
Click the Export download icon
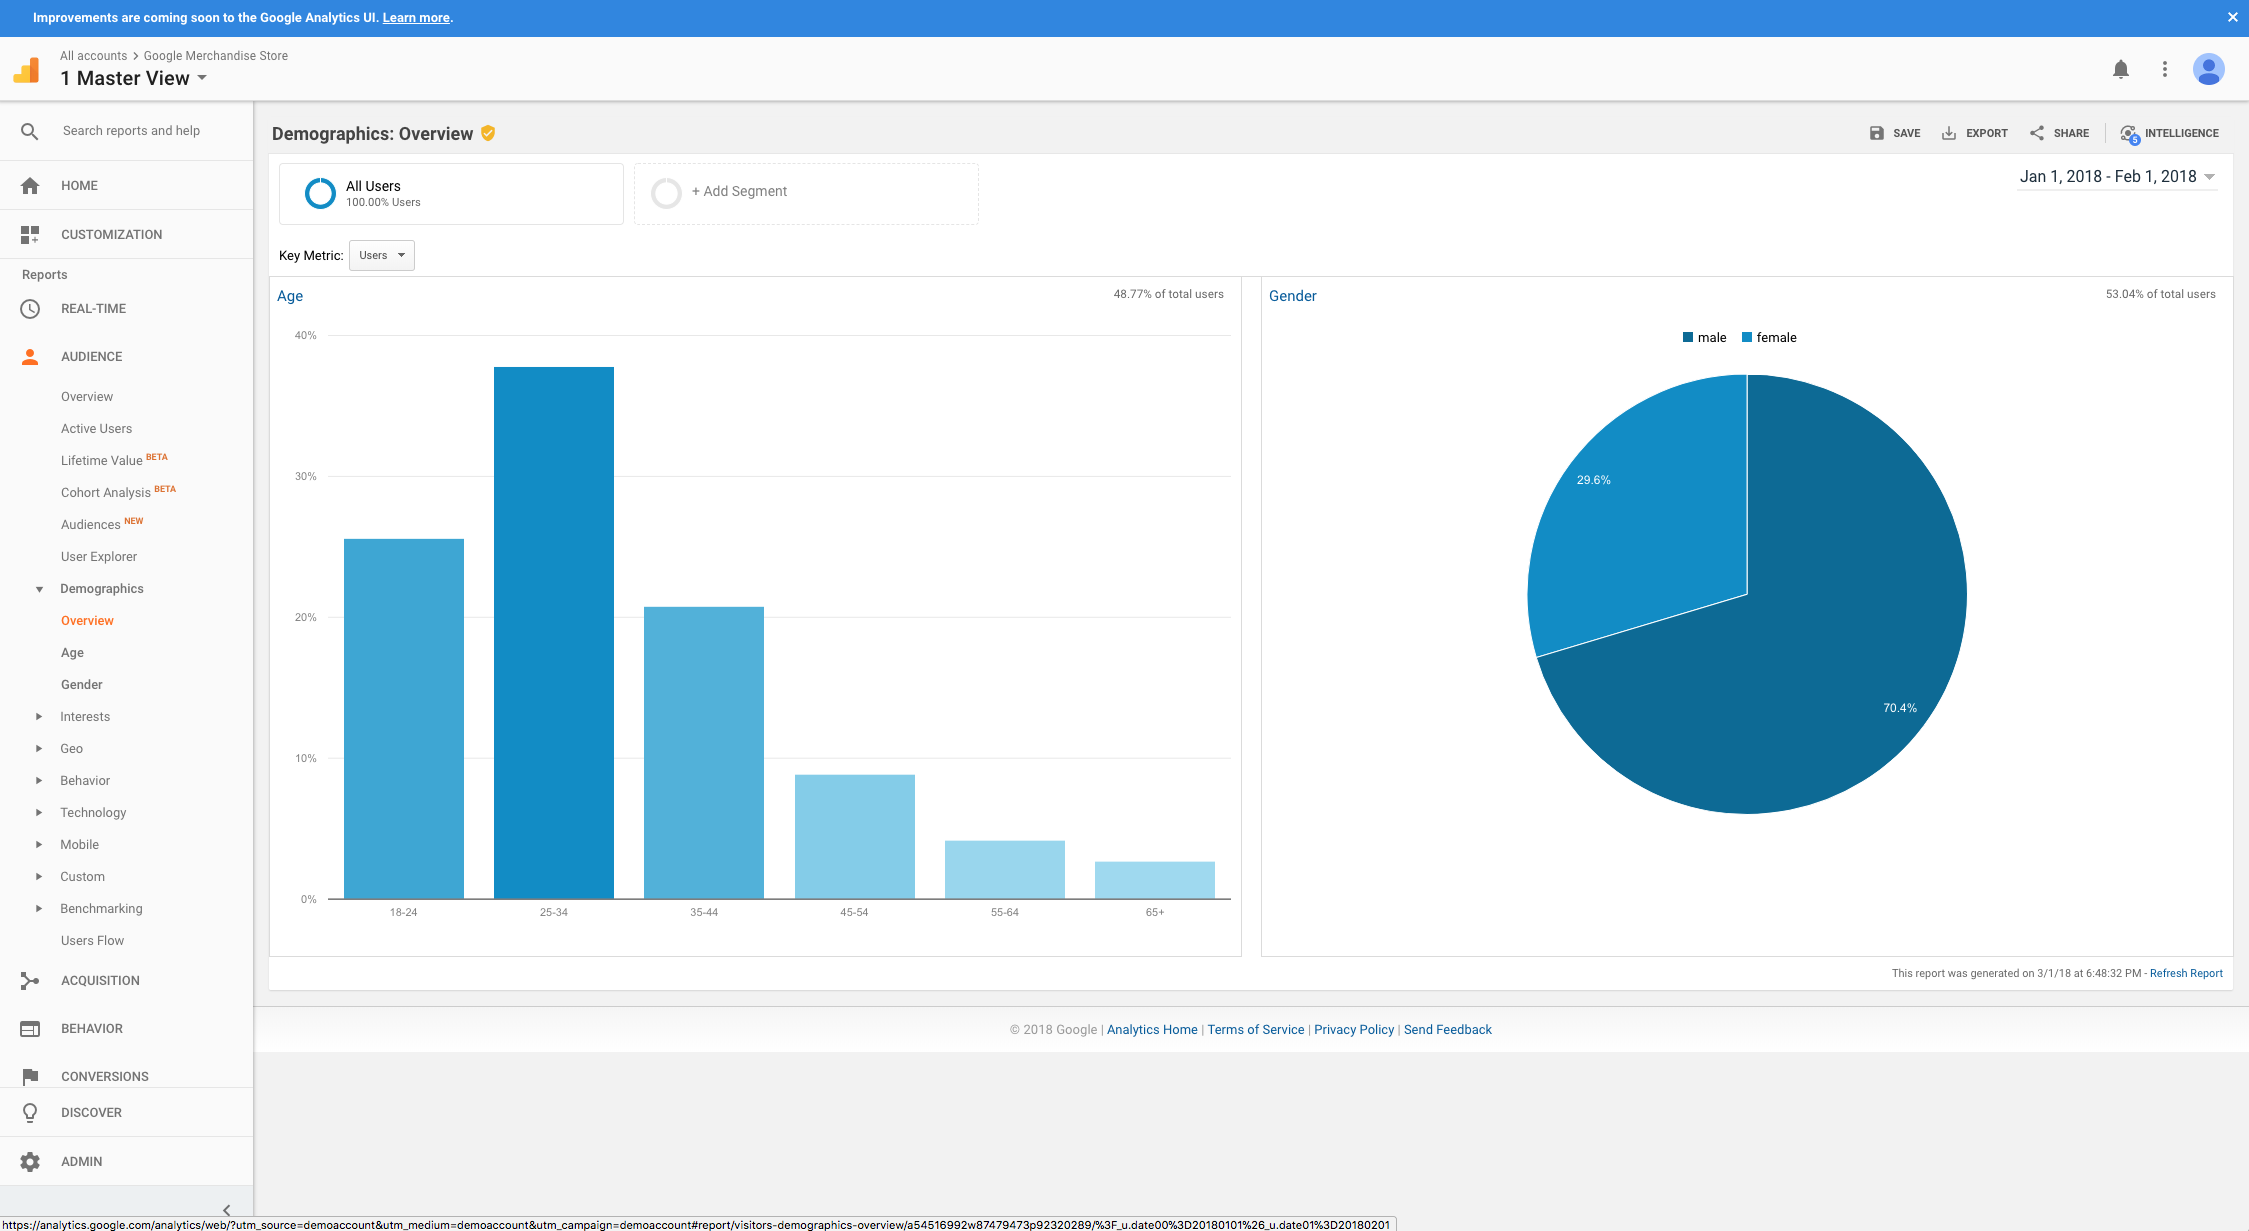pyautogui.click(x=1949, y=133)
